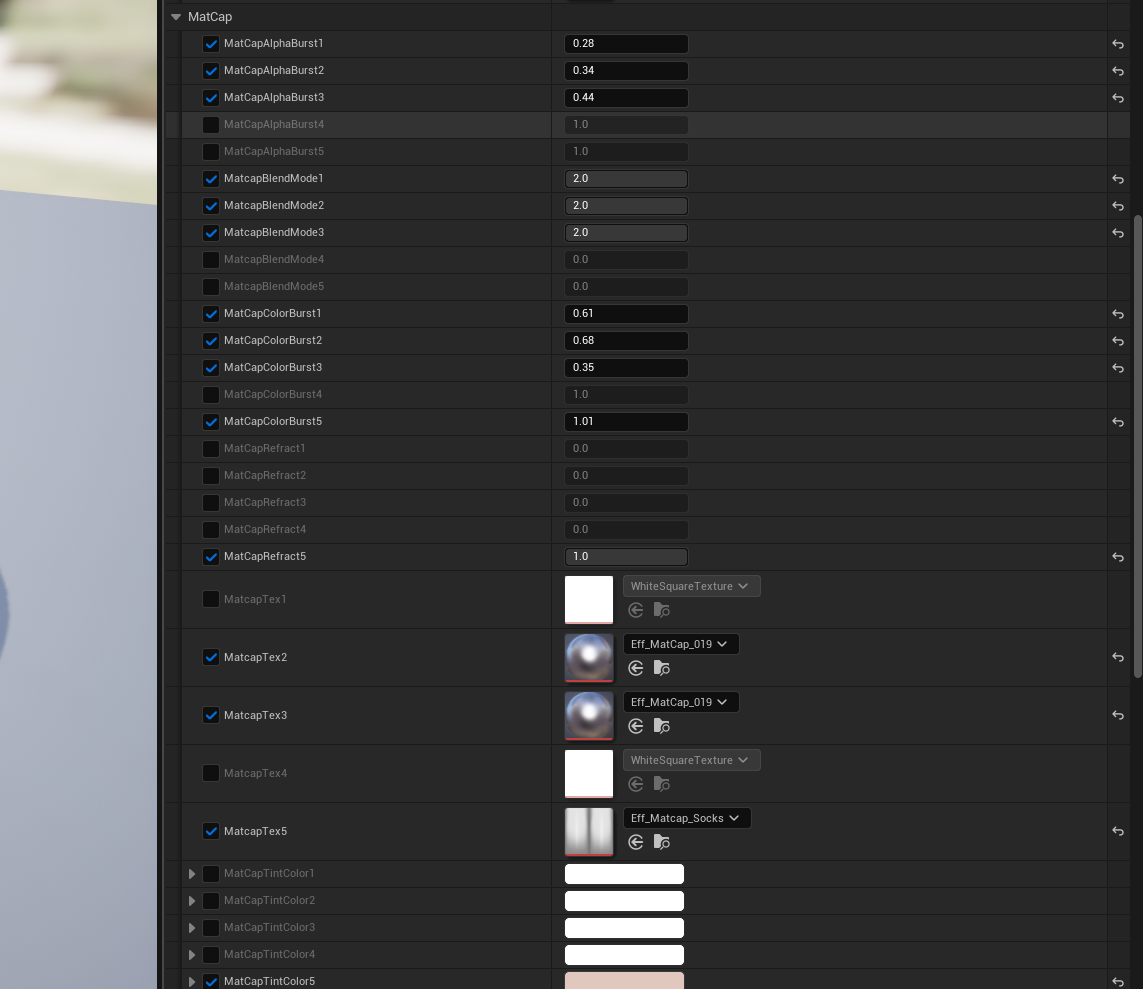Check the MatCapRefract1 parameter box
Screen dimensions: 1143x989
211,449
